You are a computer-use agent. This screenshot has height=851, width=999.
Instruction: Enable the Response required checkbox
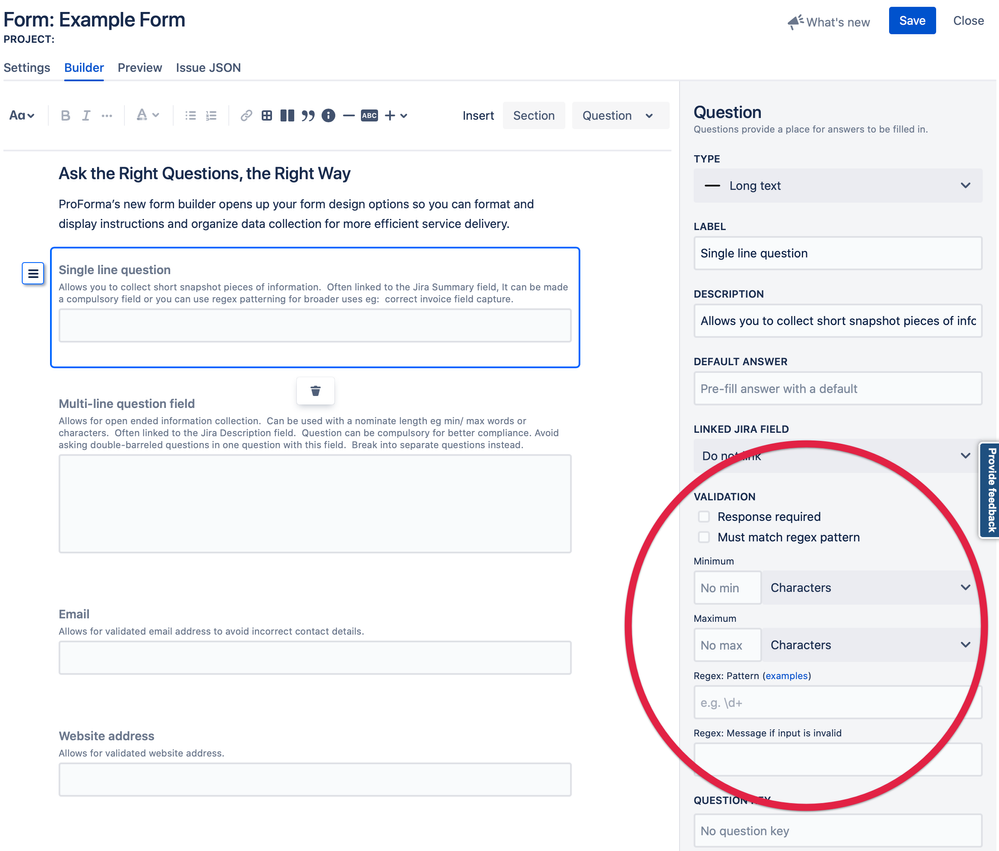click(x=704, y=517)
